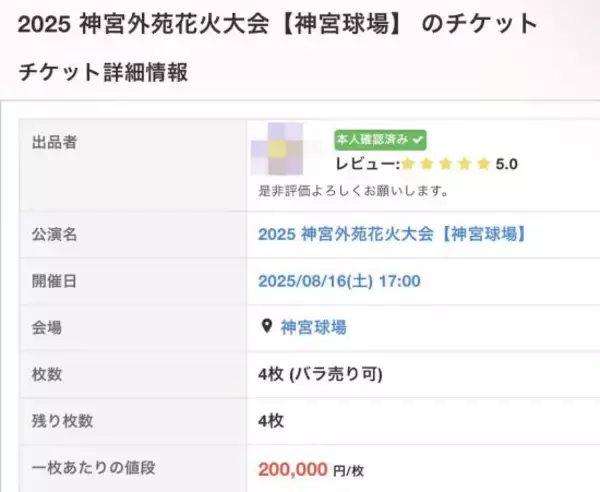Click the fourth review star icon
600x492 pixels.
pyautogui.click(x=466, y=164)
